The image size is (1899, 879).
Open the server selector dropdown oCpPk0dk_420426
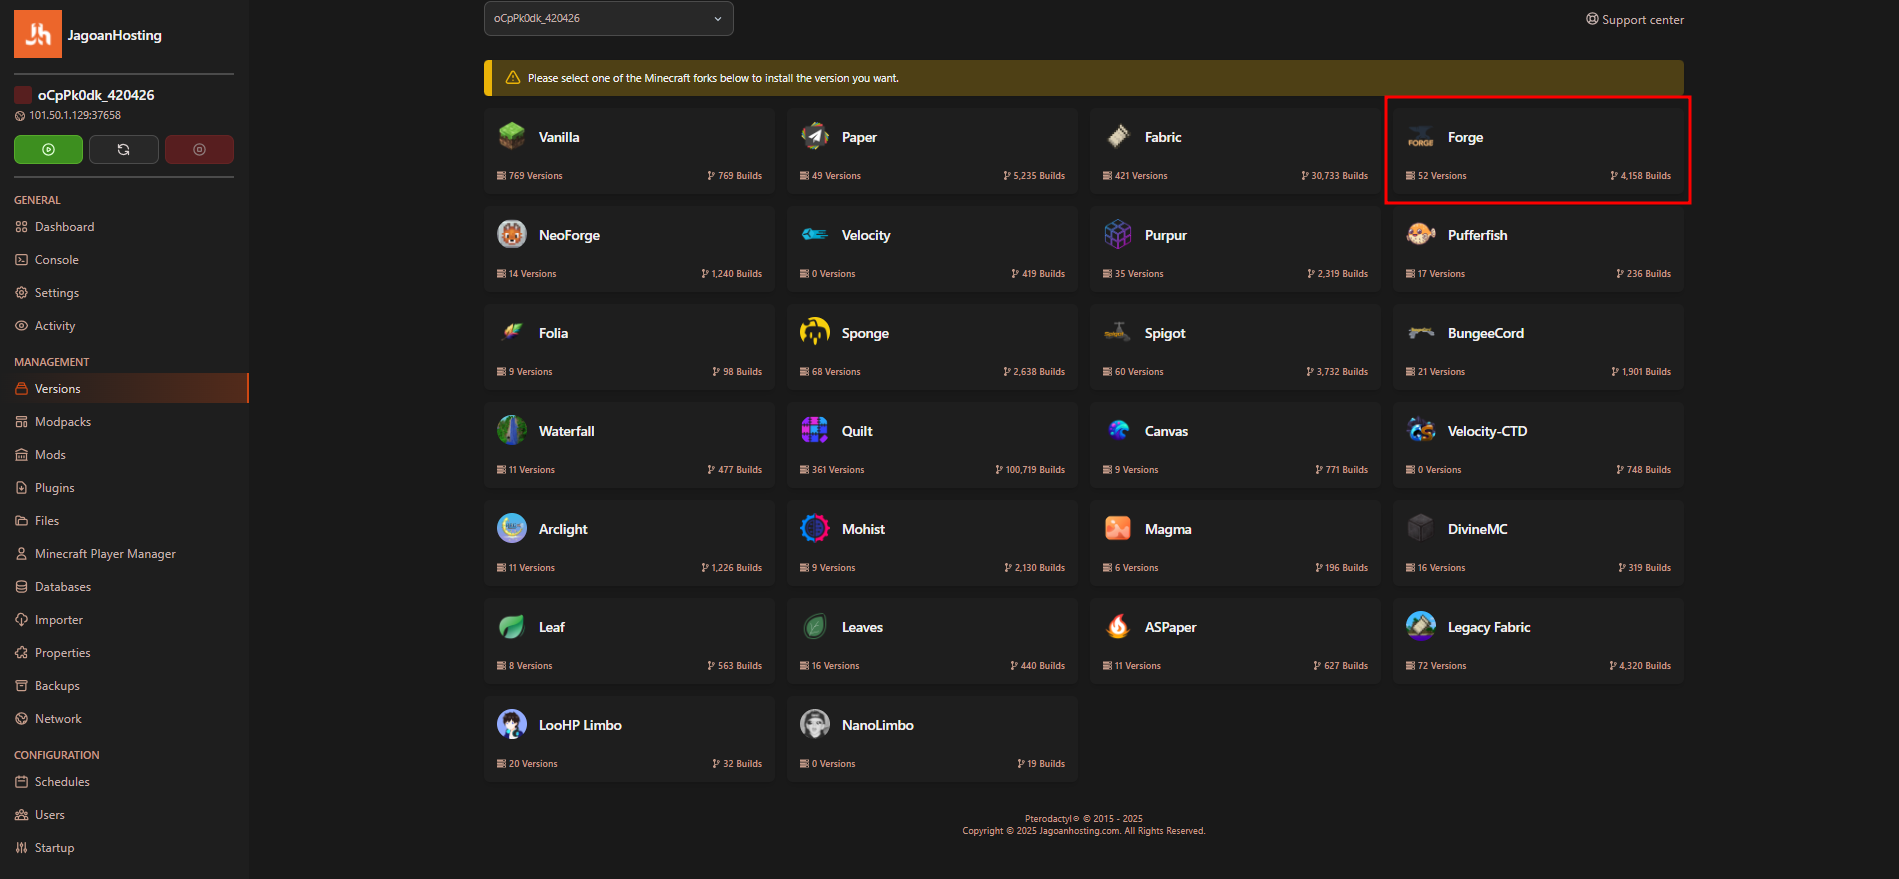click(608, 18)
